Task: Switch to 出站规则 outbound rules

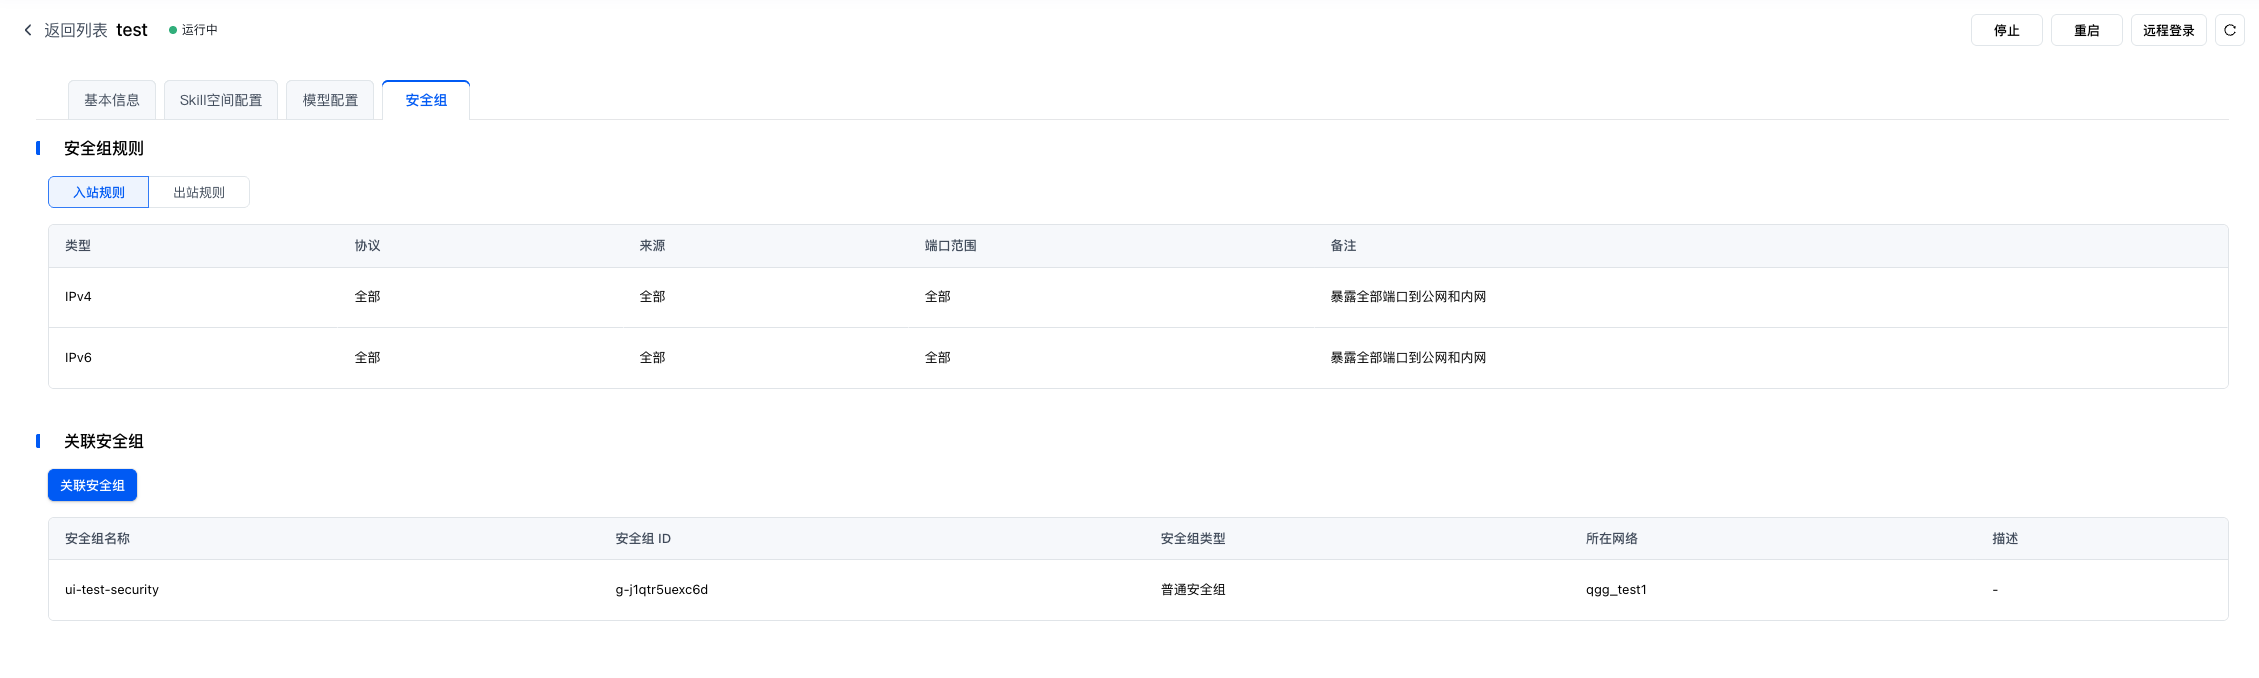Action: (x=199, y=192)
